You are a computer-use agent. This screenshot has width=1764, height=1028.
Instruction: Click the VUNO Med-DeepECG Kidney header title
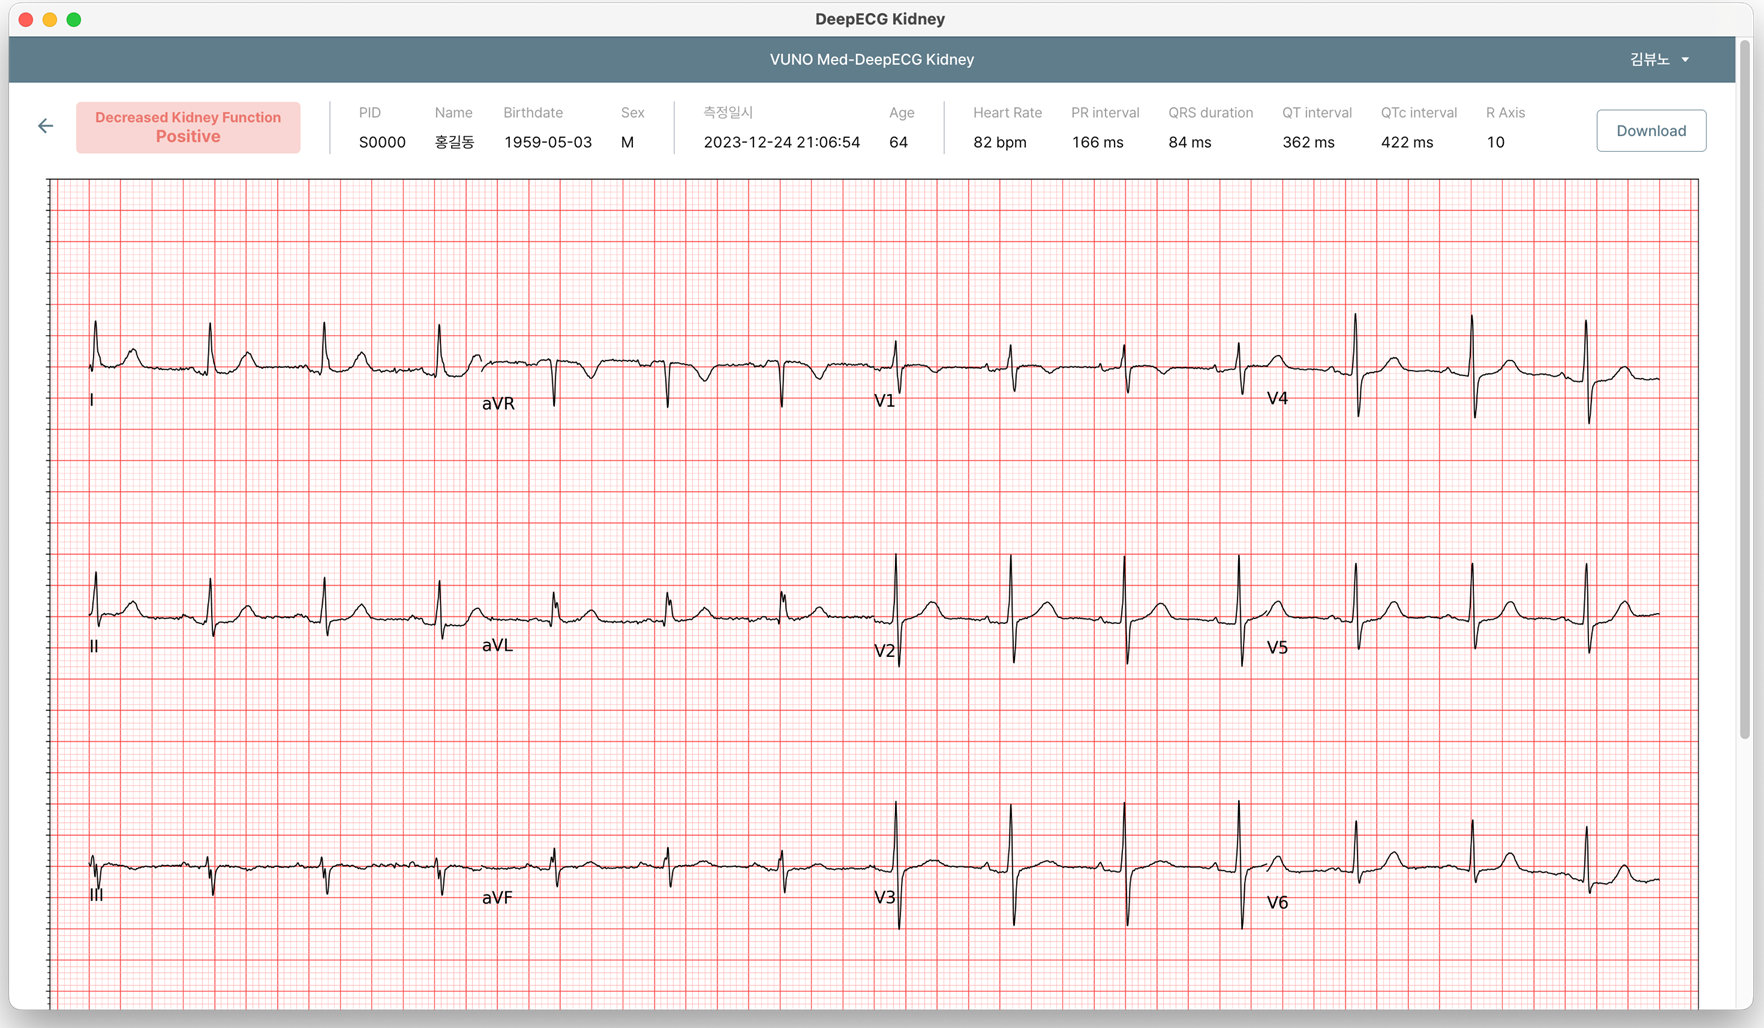(x=871, y=60)
